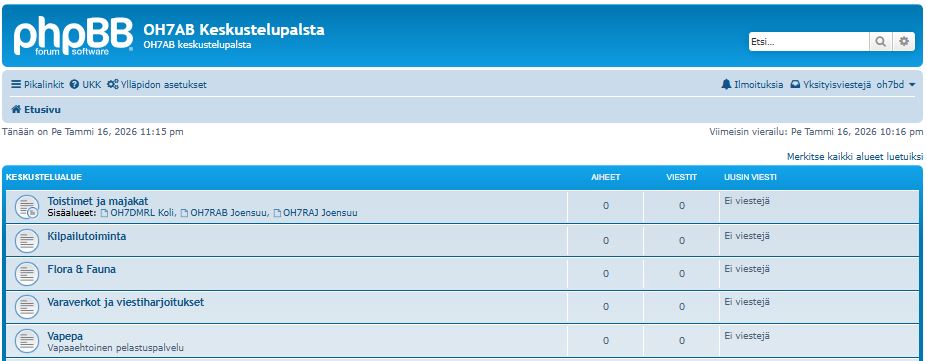Image resolution: width=927 pixels, height=361 pixels.
Task: Open the Vapepa forum
Action: (65, 336)
